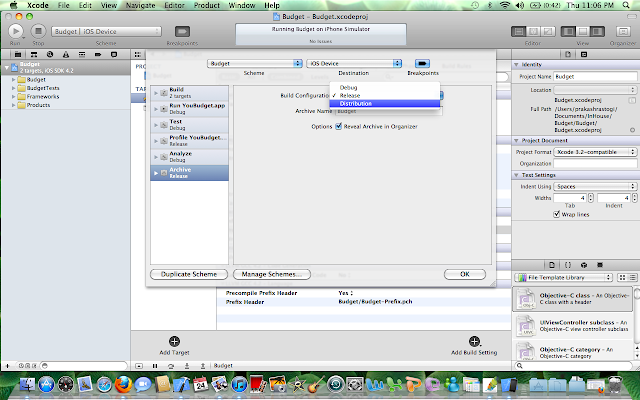Open the Organizer window icon
The width and height of the screenshot is (640, 400).
pos(623,31)
